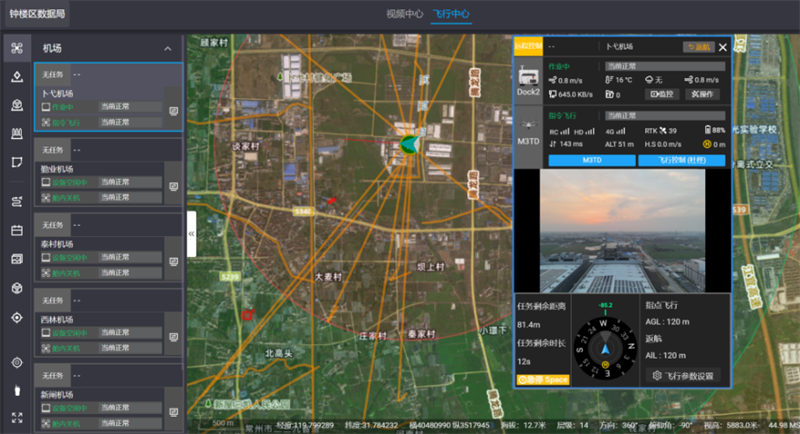The image size is (800, 434).
Task: Click the hand pan tool icon
Action: pyautogui.click(x=15, y=390)
